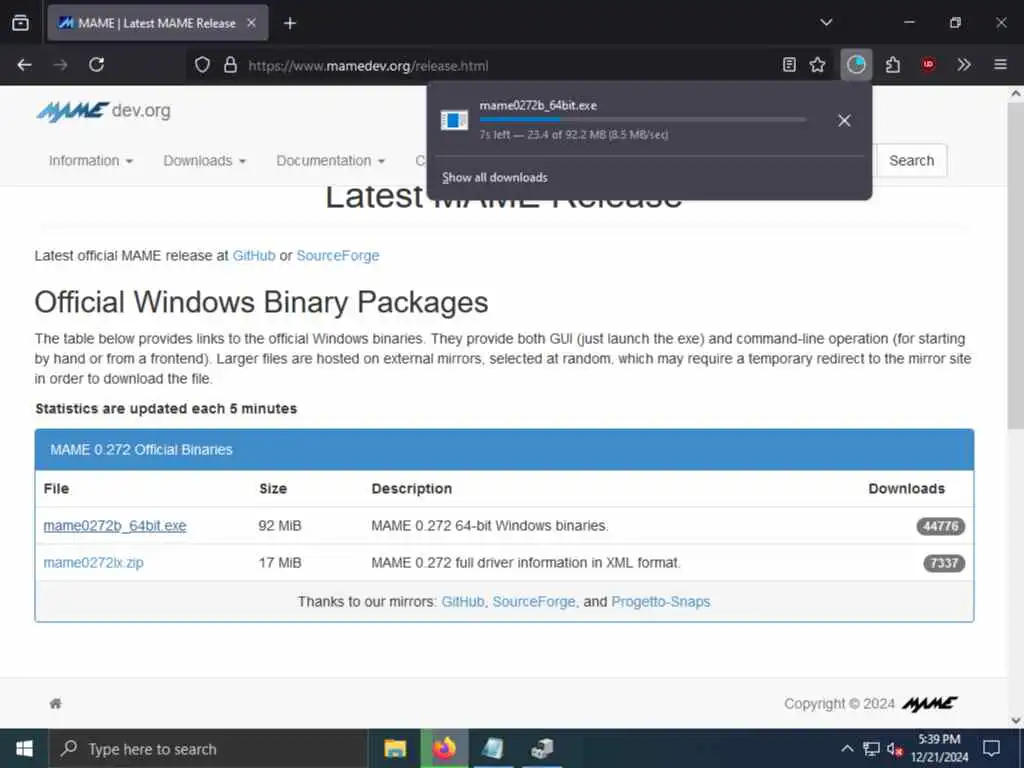Click the downloaded file icon in panel
The width and height of the screenshot is (1024, 768).
click(454, 120)
